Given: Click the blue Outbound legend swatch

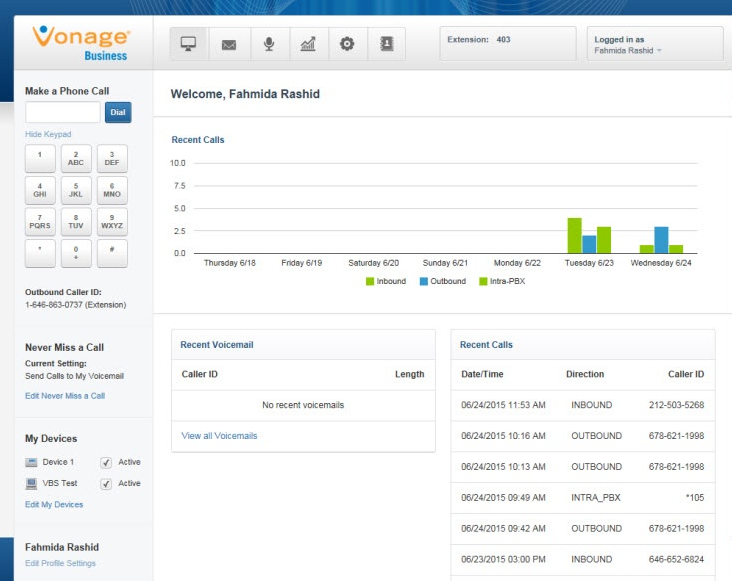Looking at the screenshot, I should 424,282.
